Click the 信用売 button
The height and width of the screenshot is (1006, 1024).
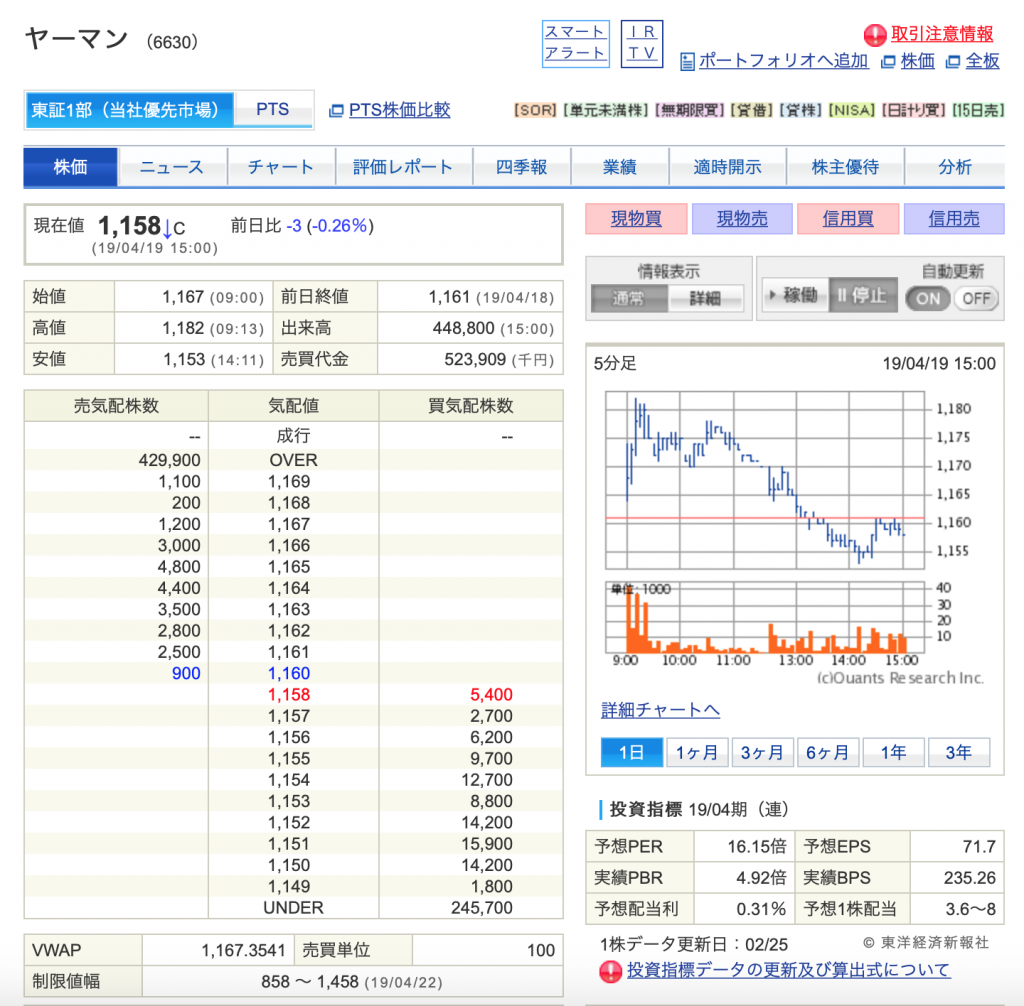coord(953,219)
